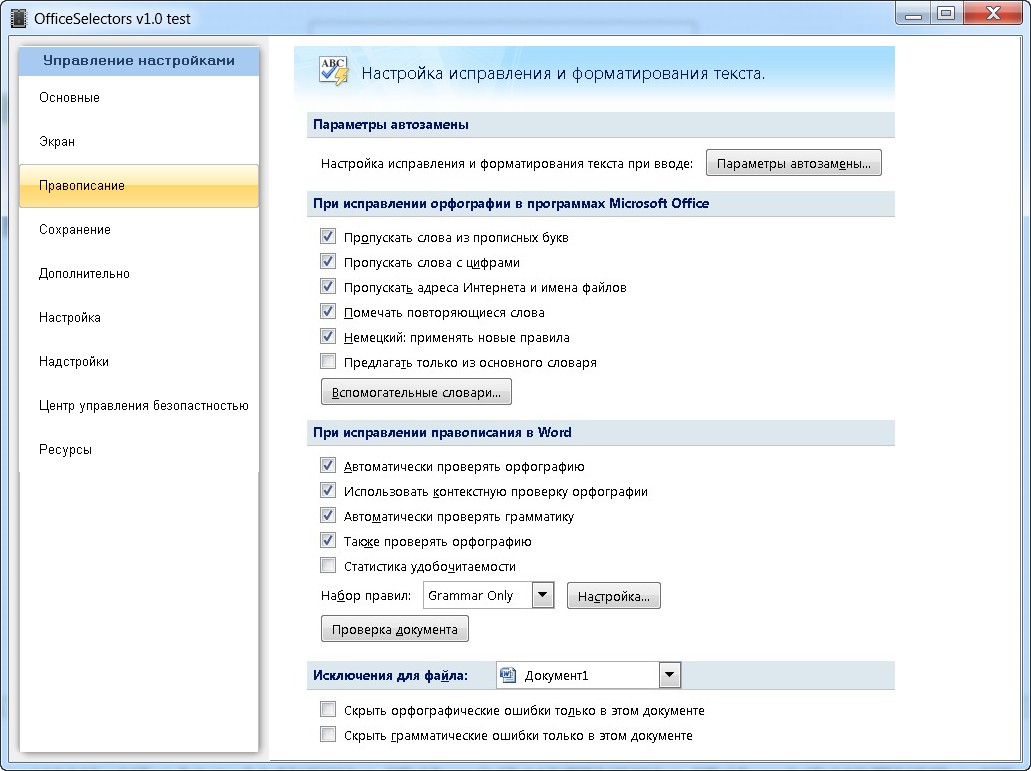Switch to the Экран section
1031x771 pixels.
coord(139,141)
